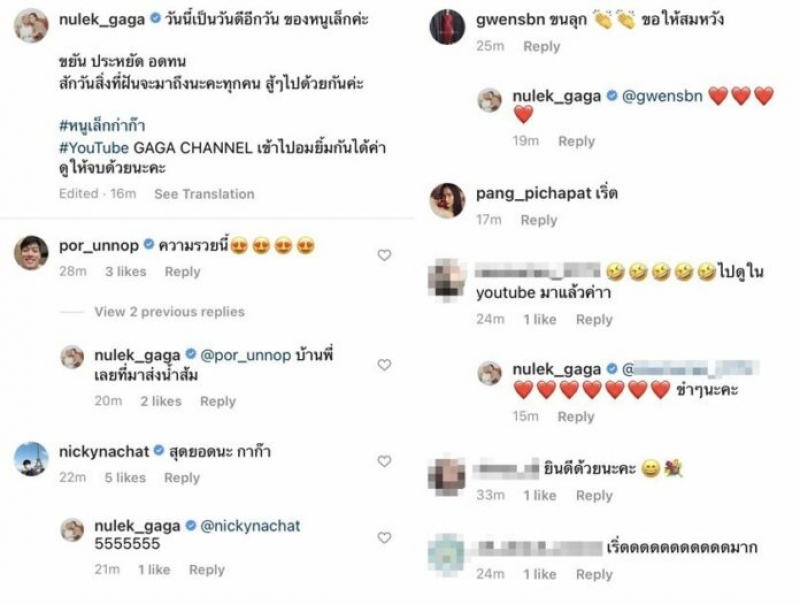This screenshot has width=800, height=604.
Task: Open the @nickynachat mention in reply
Action: pyautogui.click(x=250, y=526)
